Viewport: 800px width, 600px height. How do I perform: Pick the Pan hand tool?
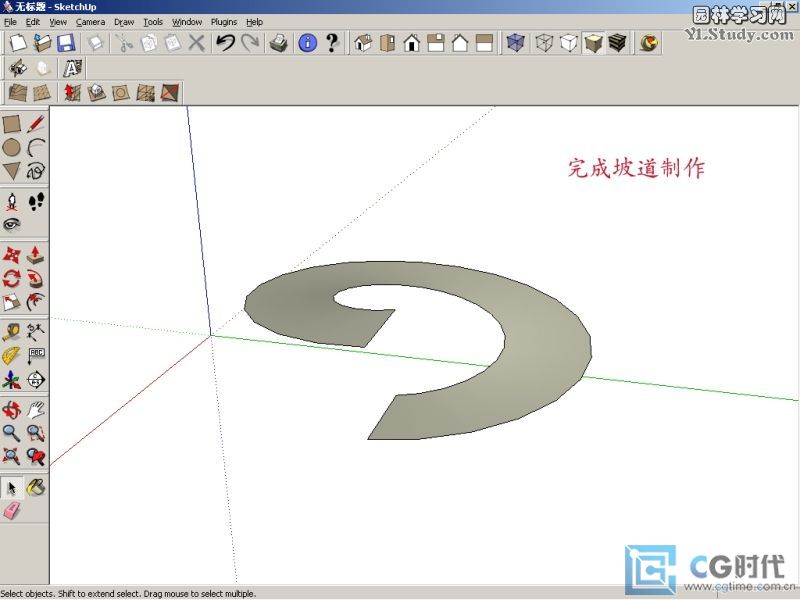[x=36, y=410]
